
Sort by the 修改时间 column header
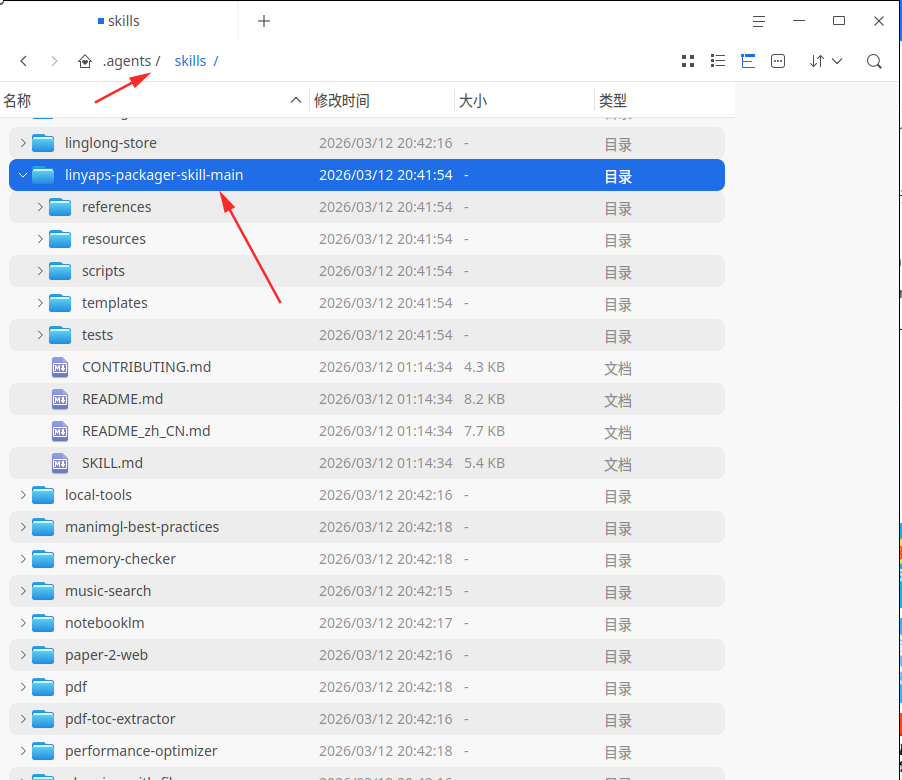coord(381,101)
